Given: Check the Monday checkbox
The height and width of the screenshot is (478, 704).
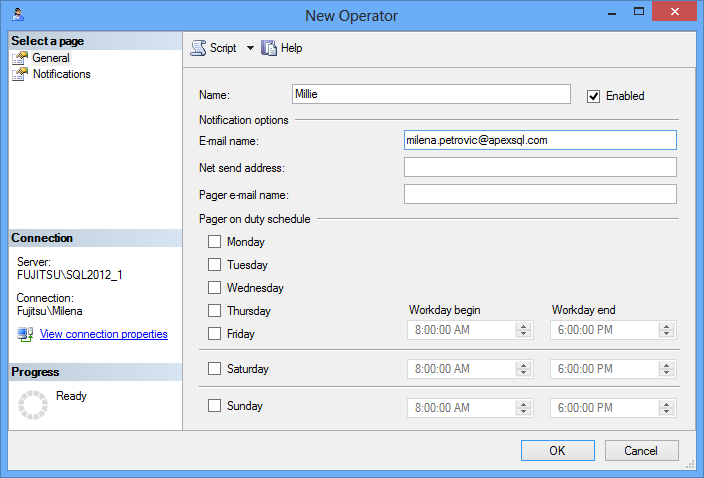Looking at the screenshot, I should [214, 242].
